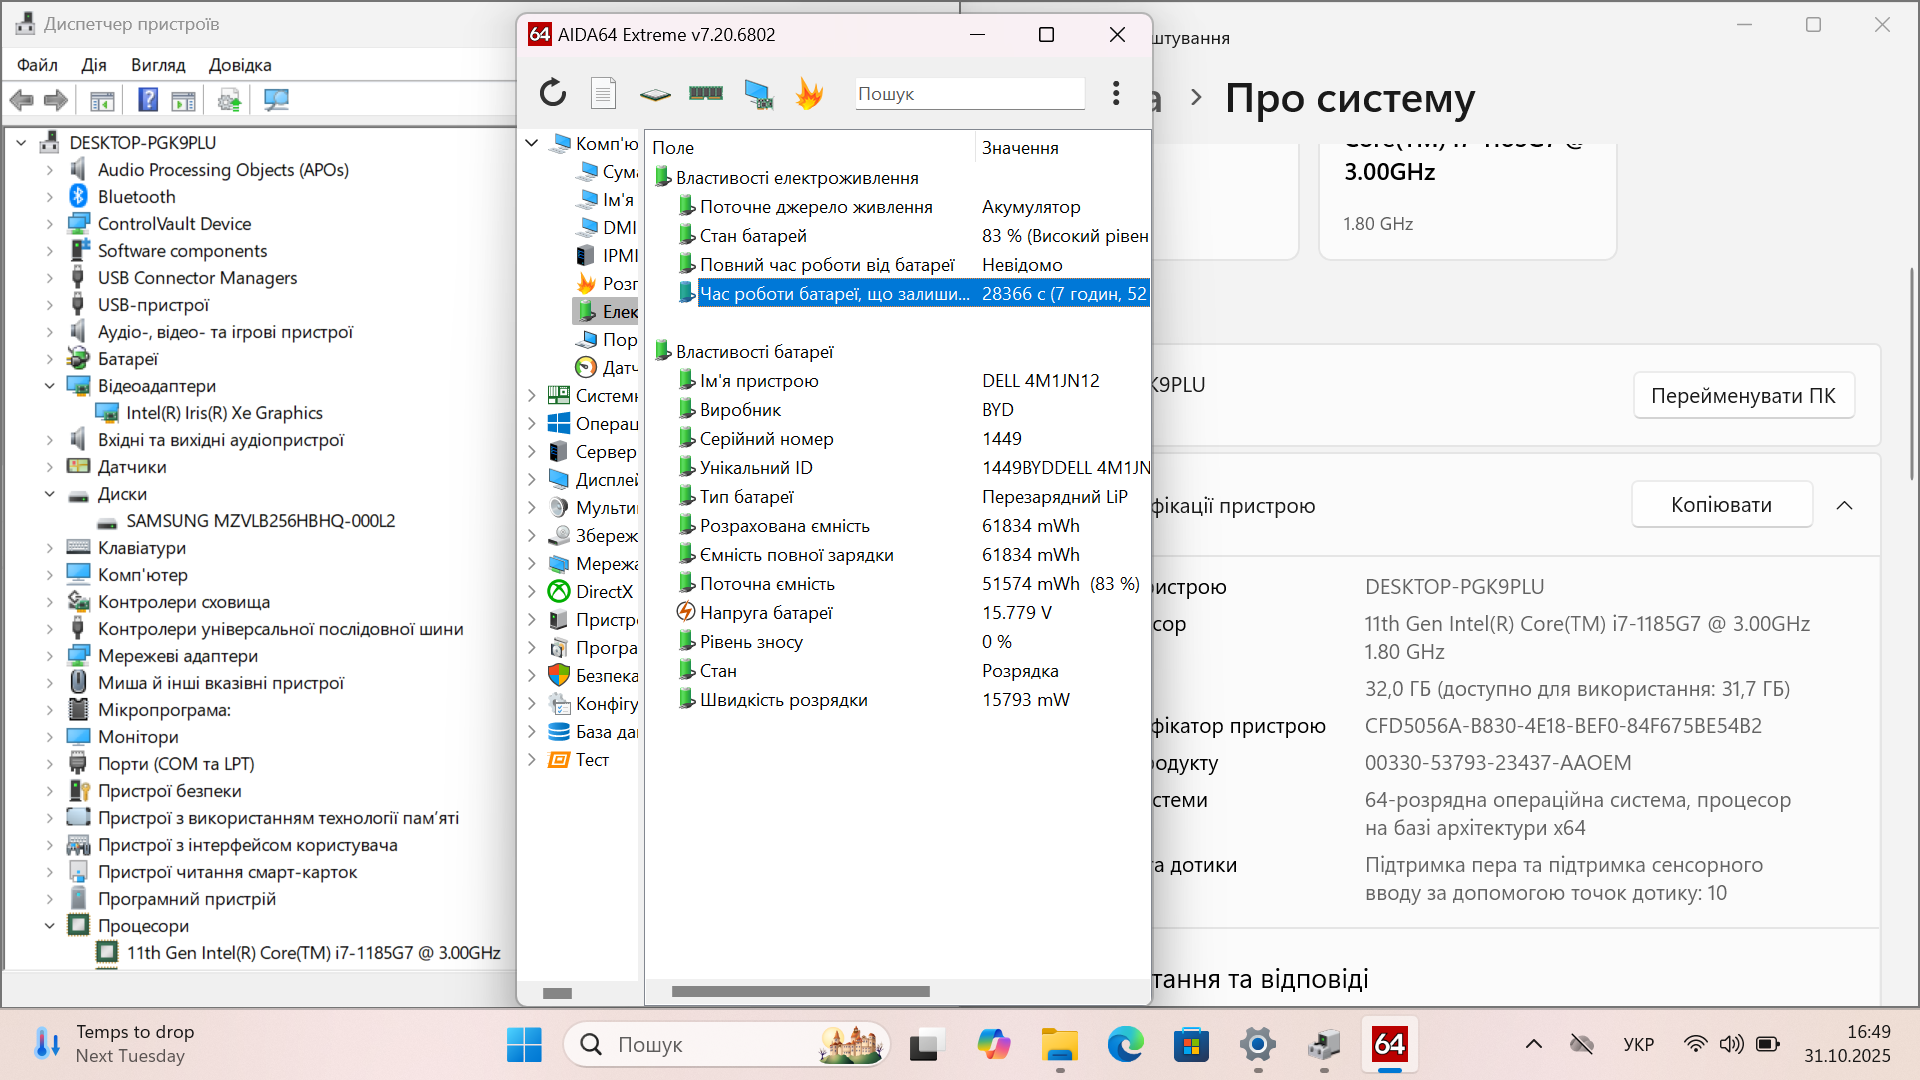The height and width of the screenshot is (1080, 1920).
Task: Open AIDA64 icon in taskbar
Action: coord(1389,1045)
